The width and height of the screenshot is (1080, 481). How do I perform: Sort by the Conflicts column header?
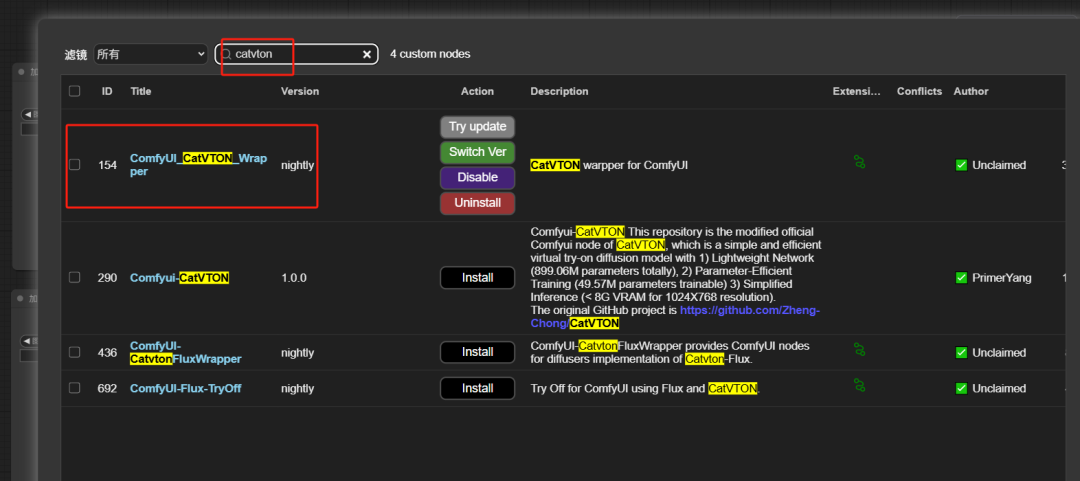click(919, 91)
